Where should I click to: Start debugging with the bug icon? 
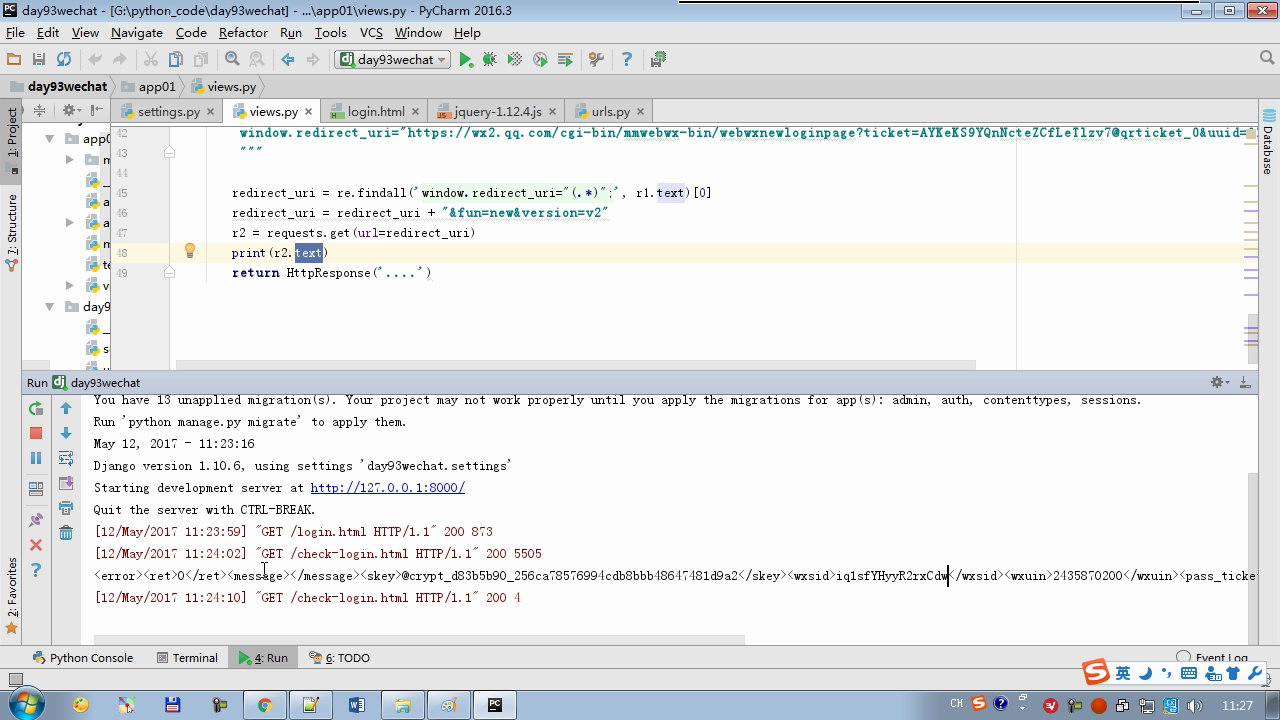(x=490, y=60)
